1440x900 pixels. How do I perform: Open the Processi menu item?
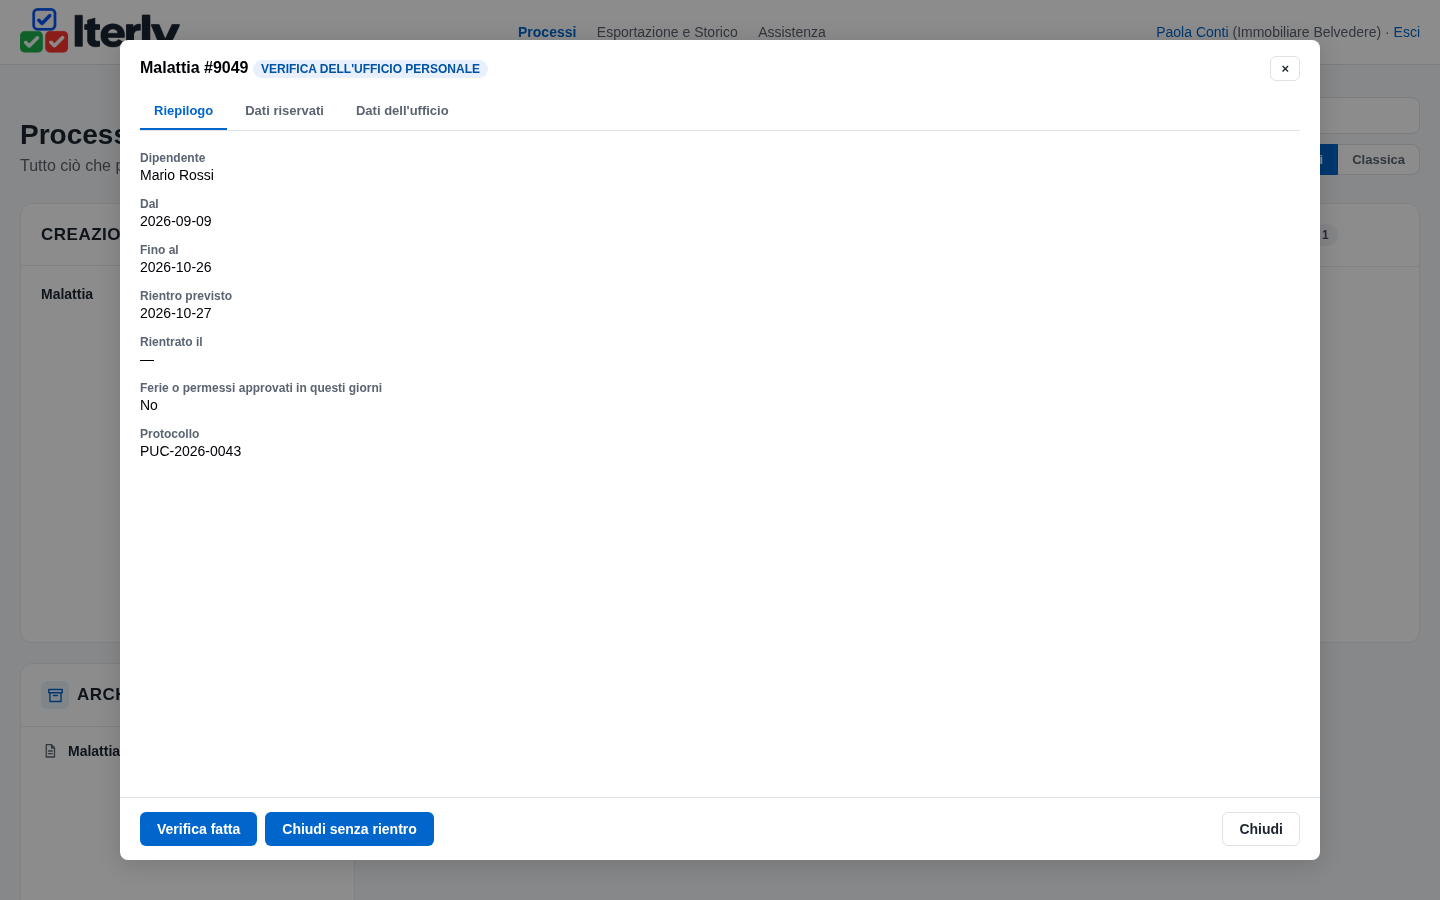547,32
